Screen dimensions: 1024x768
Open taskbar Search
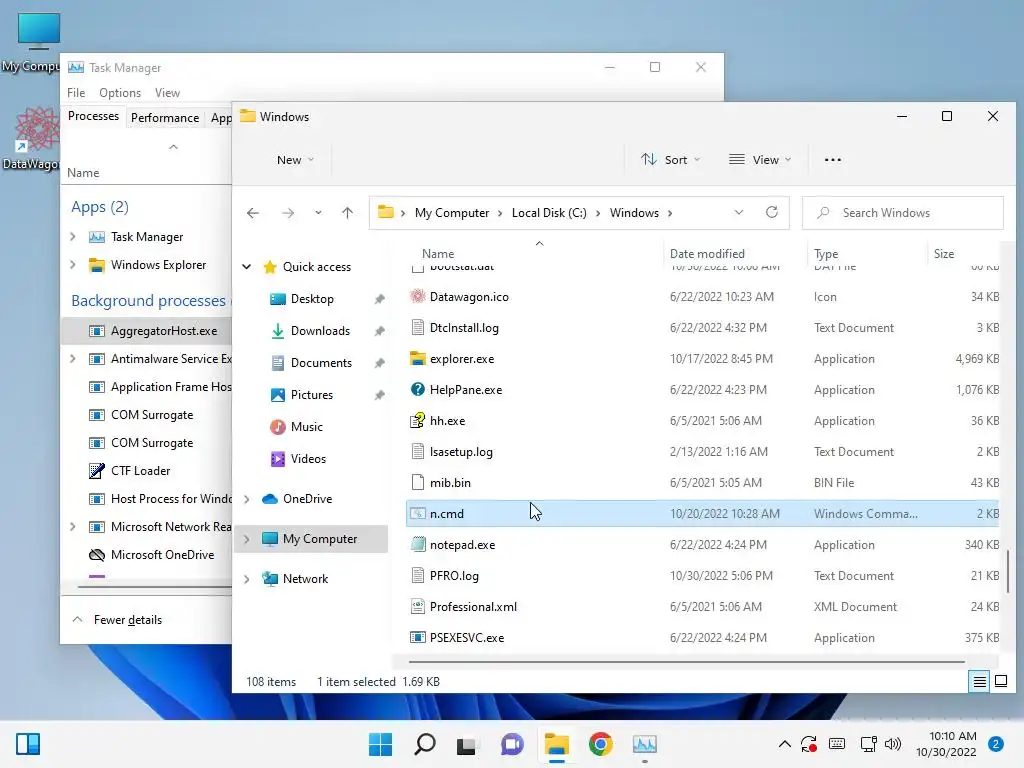(424, 744)
